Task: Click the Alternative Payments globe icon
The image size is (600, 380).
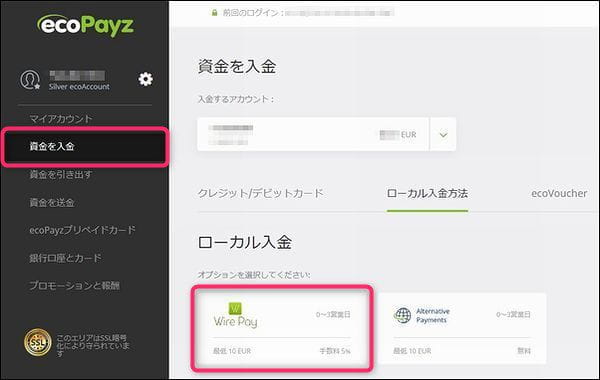Action: tap(402, 315)
